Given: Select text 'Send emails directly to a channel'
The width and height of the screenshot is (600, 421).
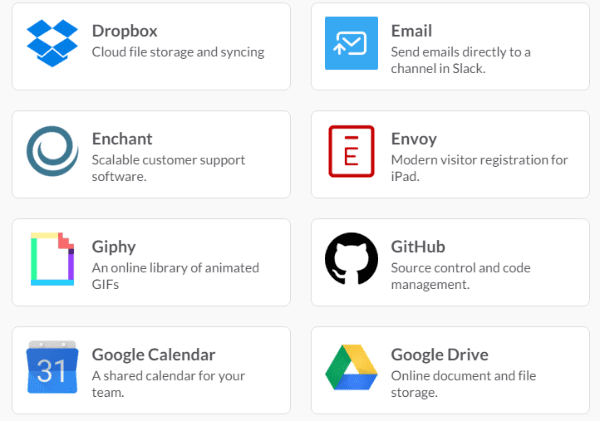Looking at the screenshot, I should click(x=461, y=60).
